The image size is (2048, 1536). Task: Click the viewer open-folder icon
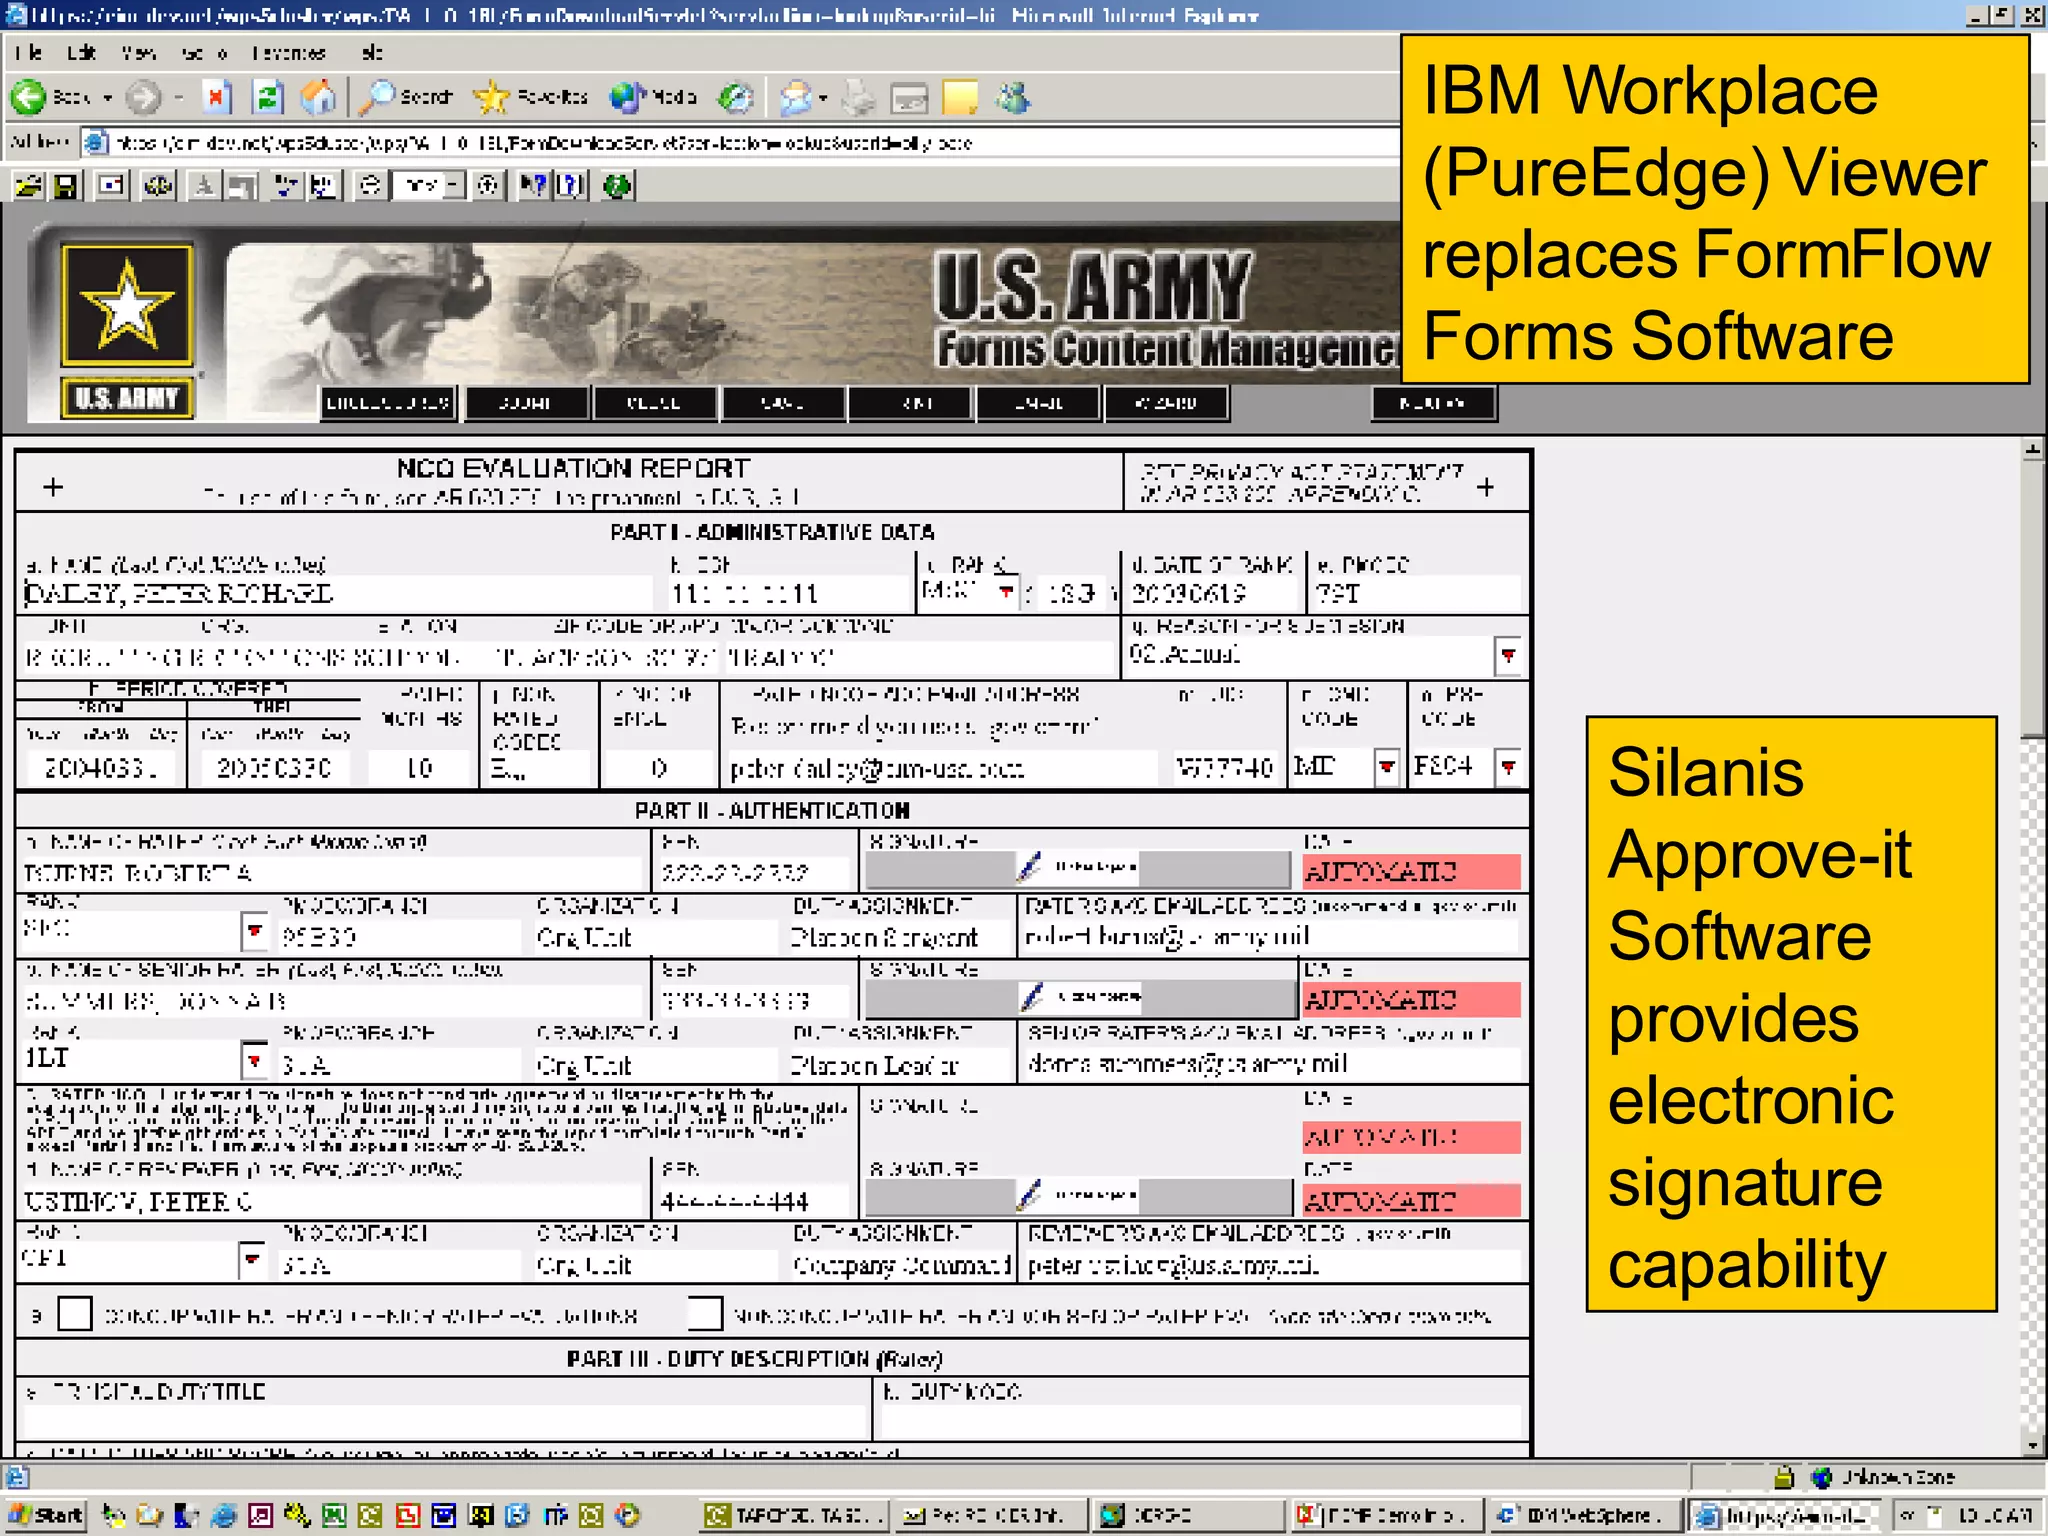(27, 185)
